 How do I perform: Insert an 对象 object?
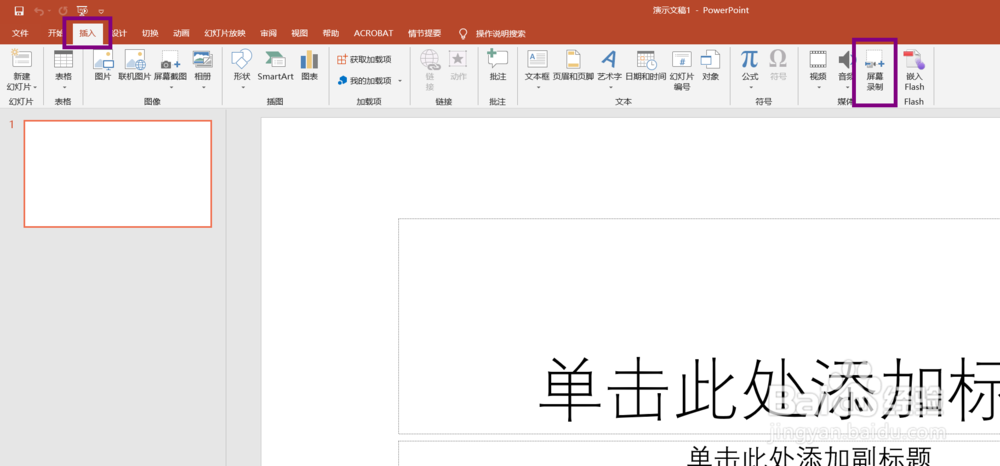pos(710,66)
